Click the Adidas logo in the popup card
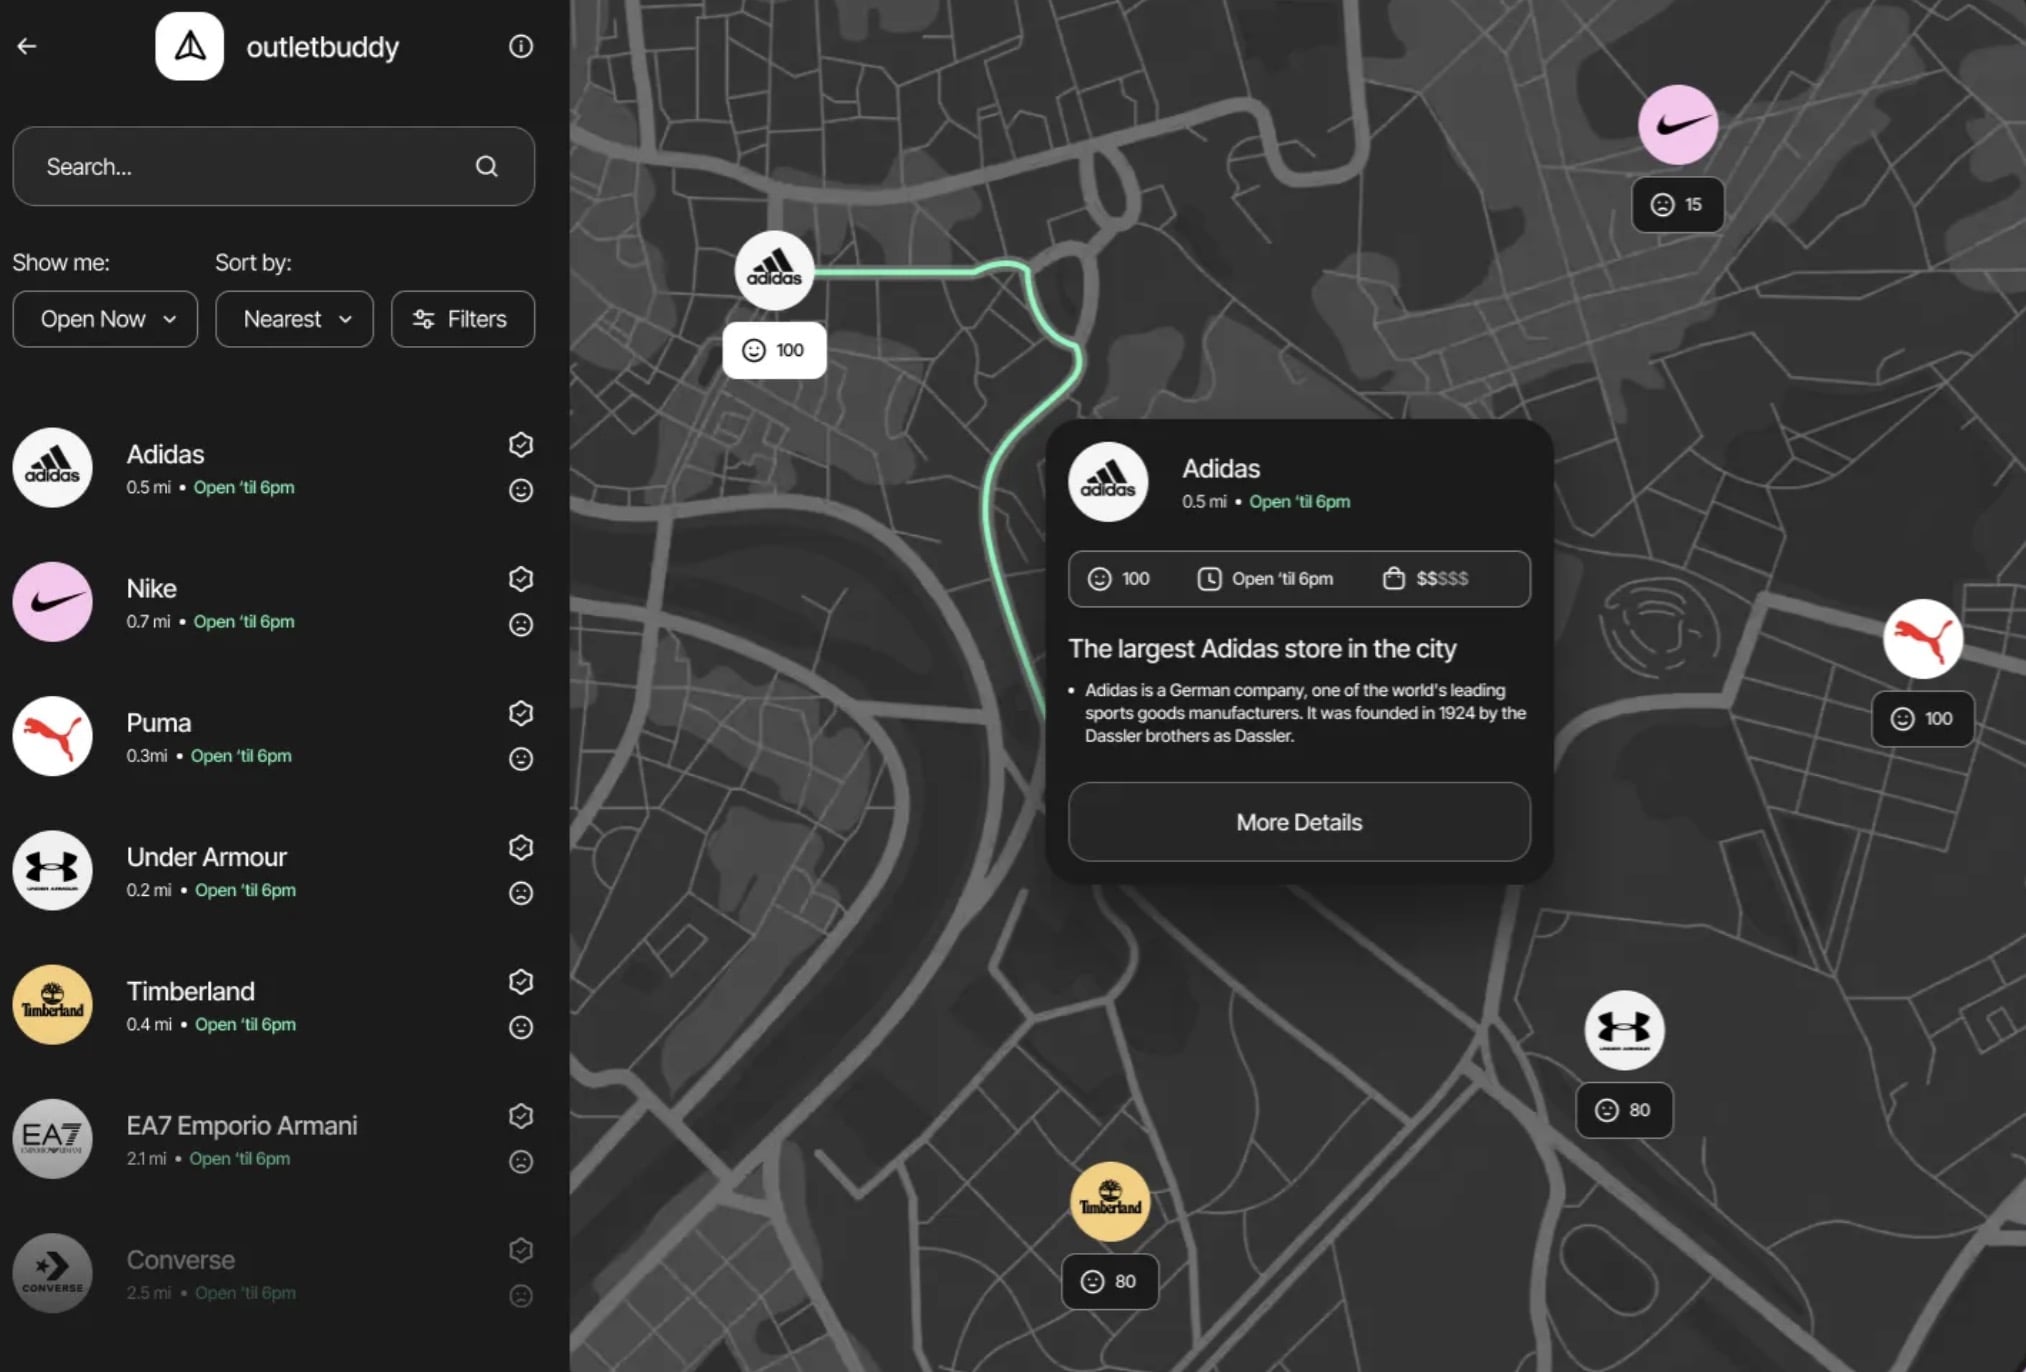The image size is (2026, 1372). pos(1108,482)
